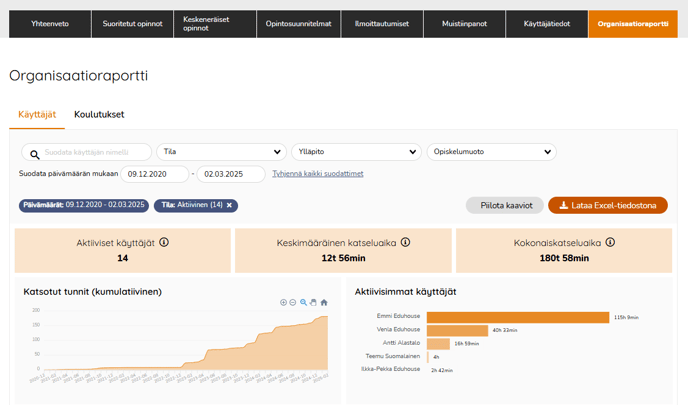Click info icon next to Keskimääräinen katseluaika
688x405 pixels.
405,242
